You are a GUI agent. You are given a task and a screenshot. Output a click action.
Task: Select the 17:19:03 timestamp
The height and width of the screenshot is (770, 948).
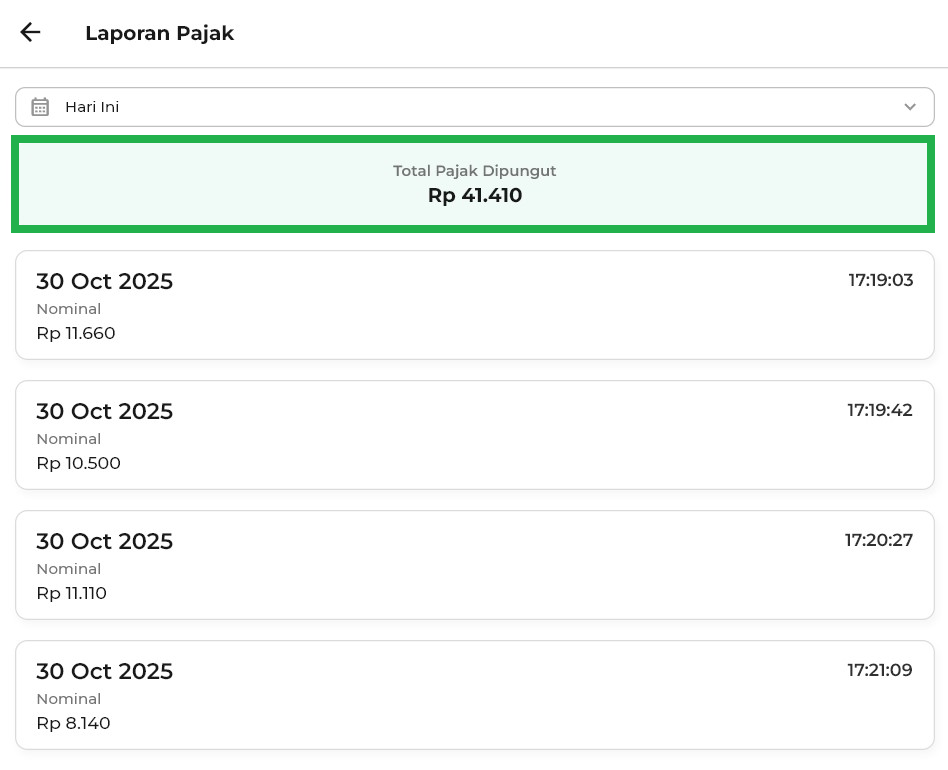[881, 280]
